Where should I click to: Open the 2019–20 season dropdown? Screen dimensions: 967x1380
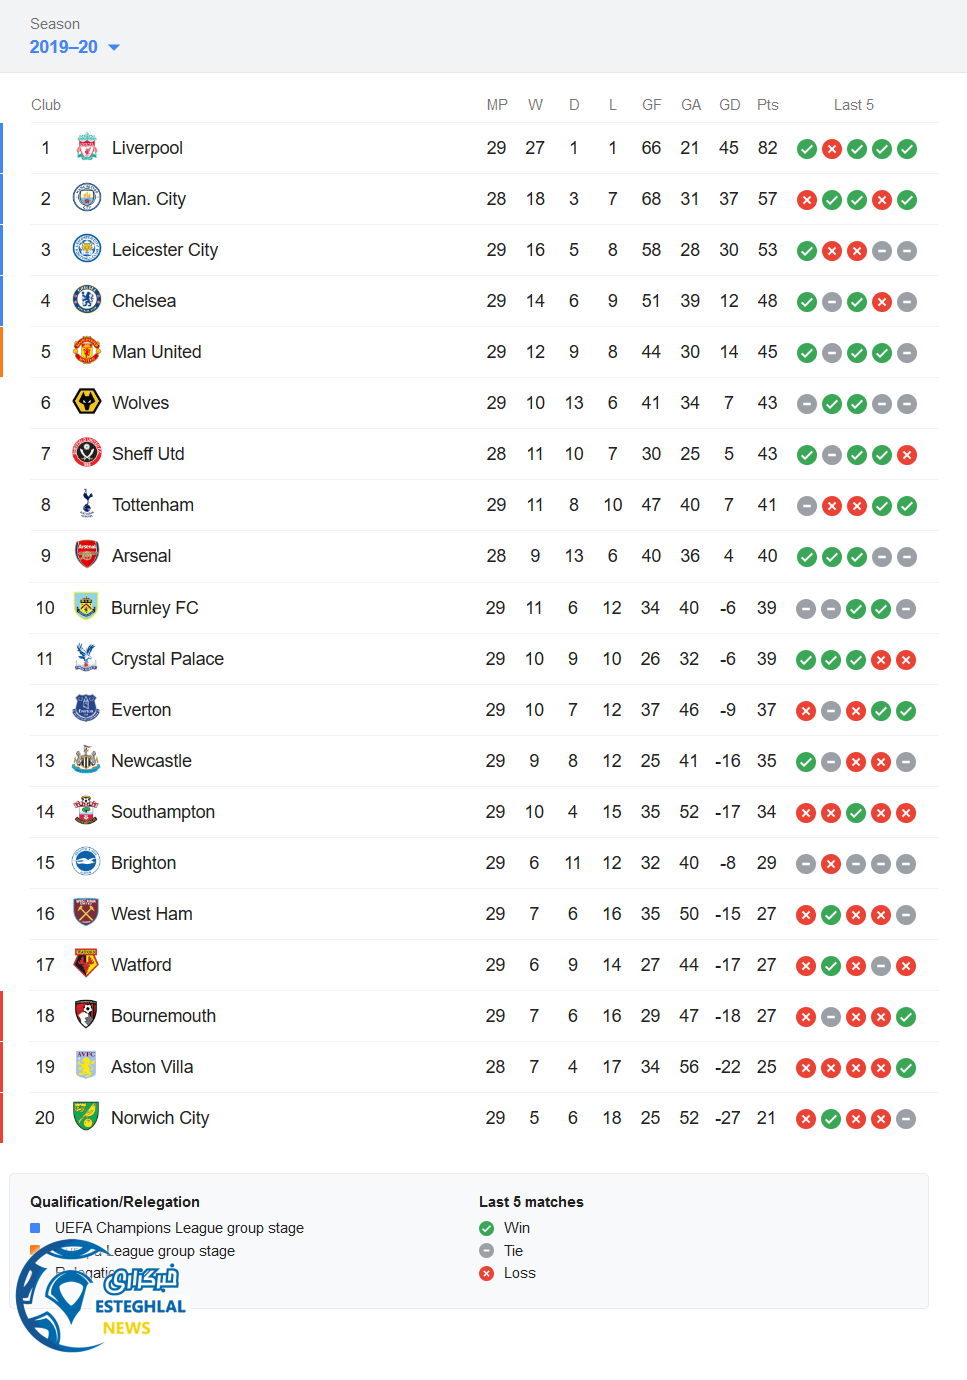[75, 47]
